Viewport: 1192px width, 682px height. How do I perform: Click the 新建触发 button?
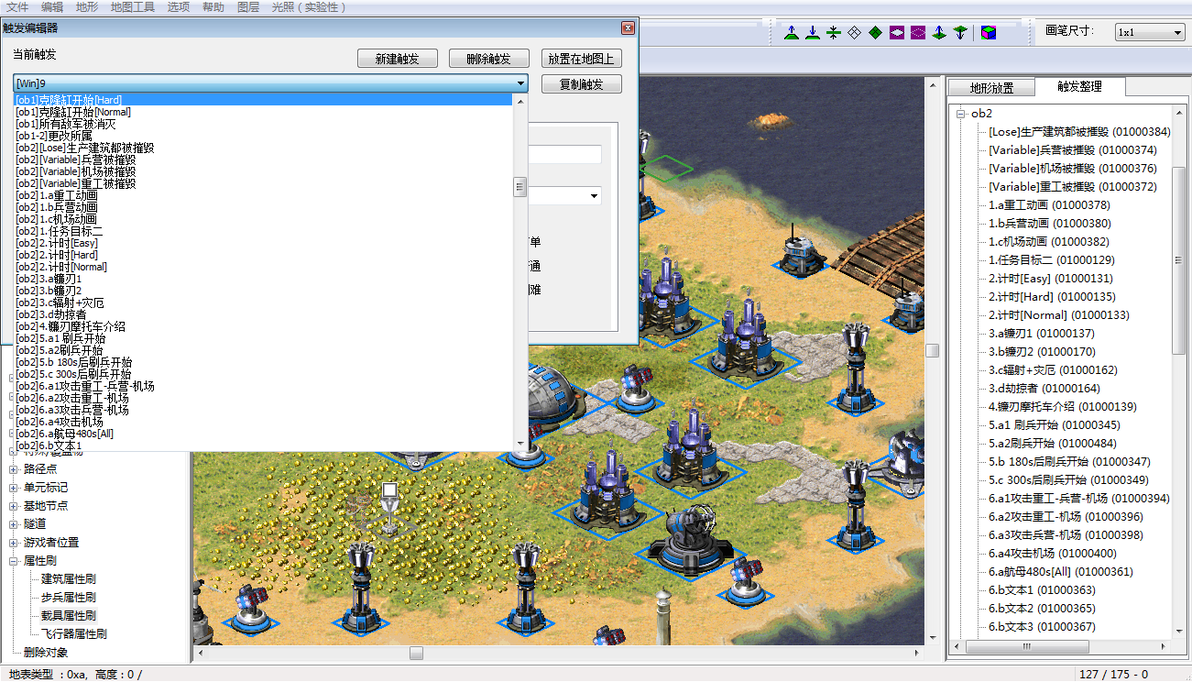398,59
